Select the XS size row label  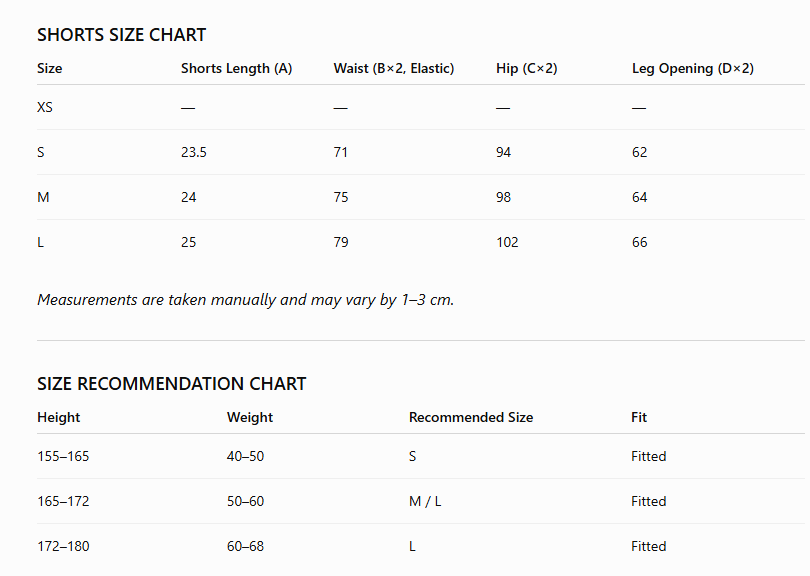[x=45, y=107]
